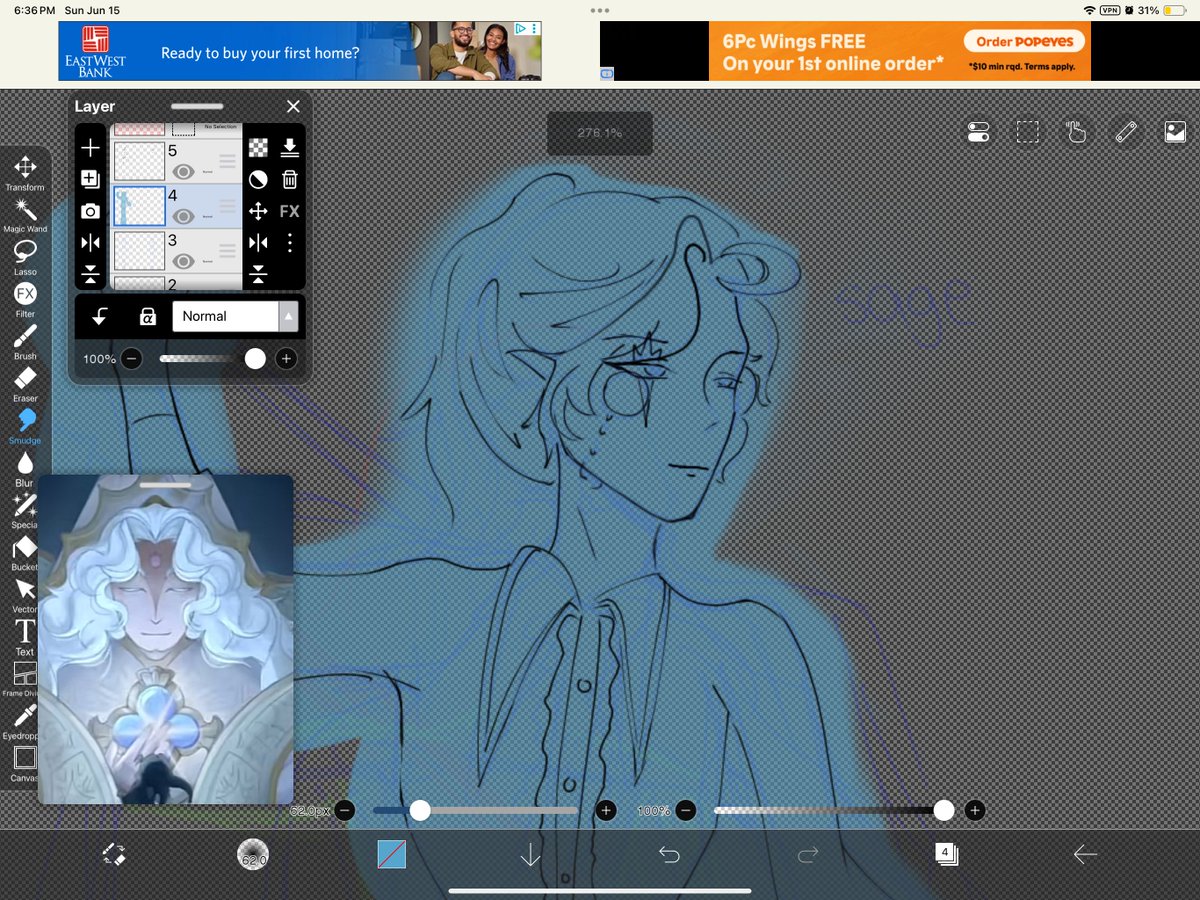1200x900 pixels.
Task: Click the brush size slider track
Action: coord(477,810)
